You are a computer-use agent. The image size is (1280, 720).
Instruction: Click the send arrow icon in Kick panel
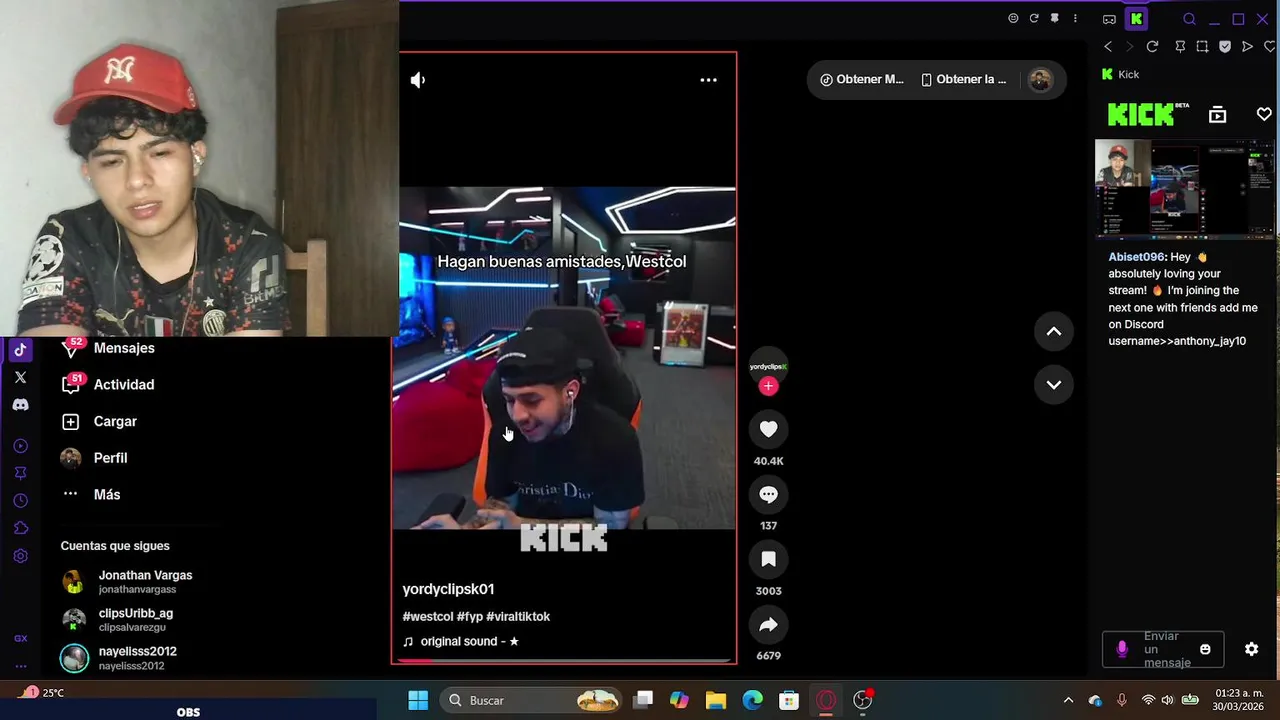click(x=1247, y=47)
